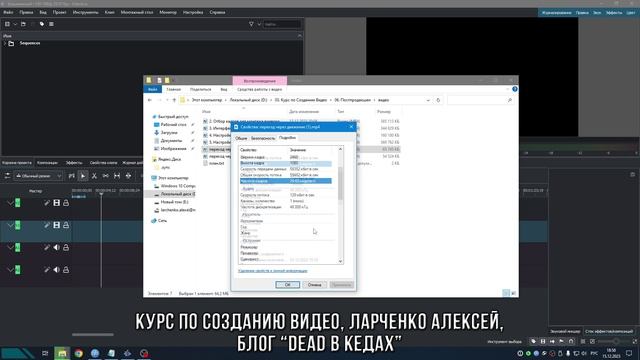
Task: Open File Explorer from the taskbar
Action: pyautogui.click(x=62, y=353)
